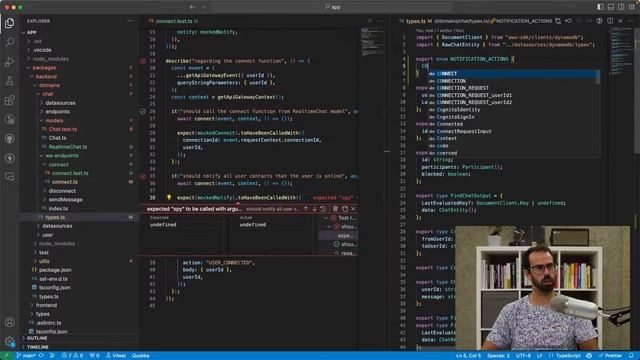Click the command center search box
Viewport: 640px width, 360px height.
coord(332,7)
